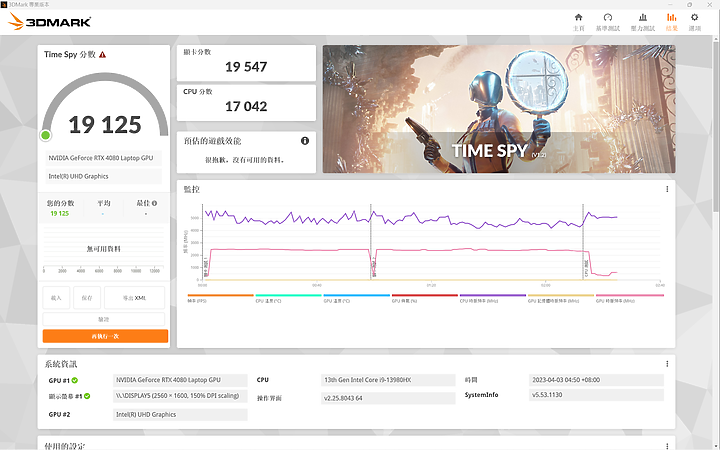The image size is (720, 450).
Task: Click the v2.25.8043 64 version field
Action: pos(388,398)
